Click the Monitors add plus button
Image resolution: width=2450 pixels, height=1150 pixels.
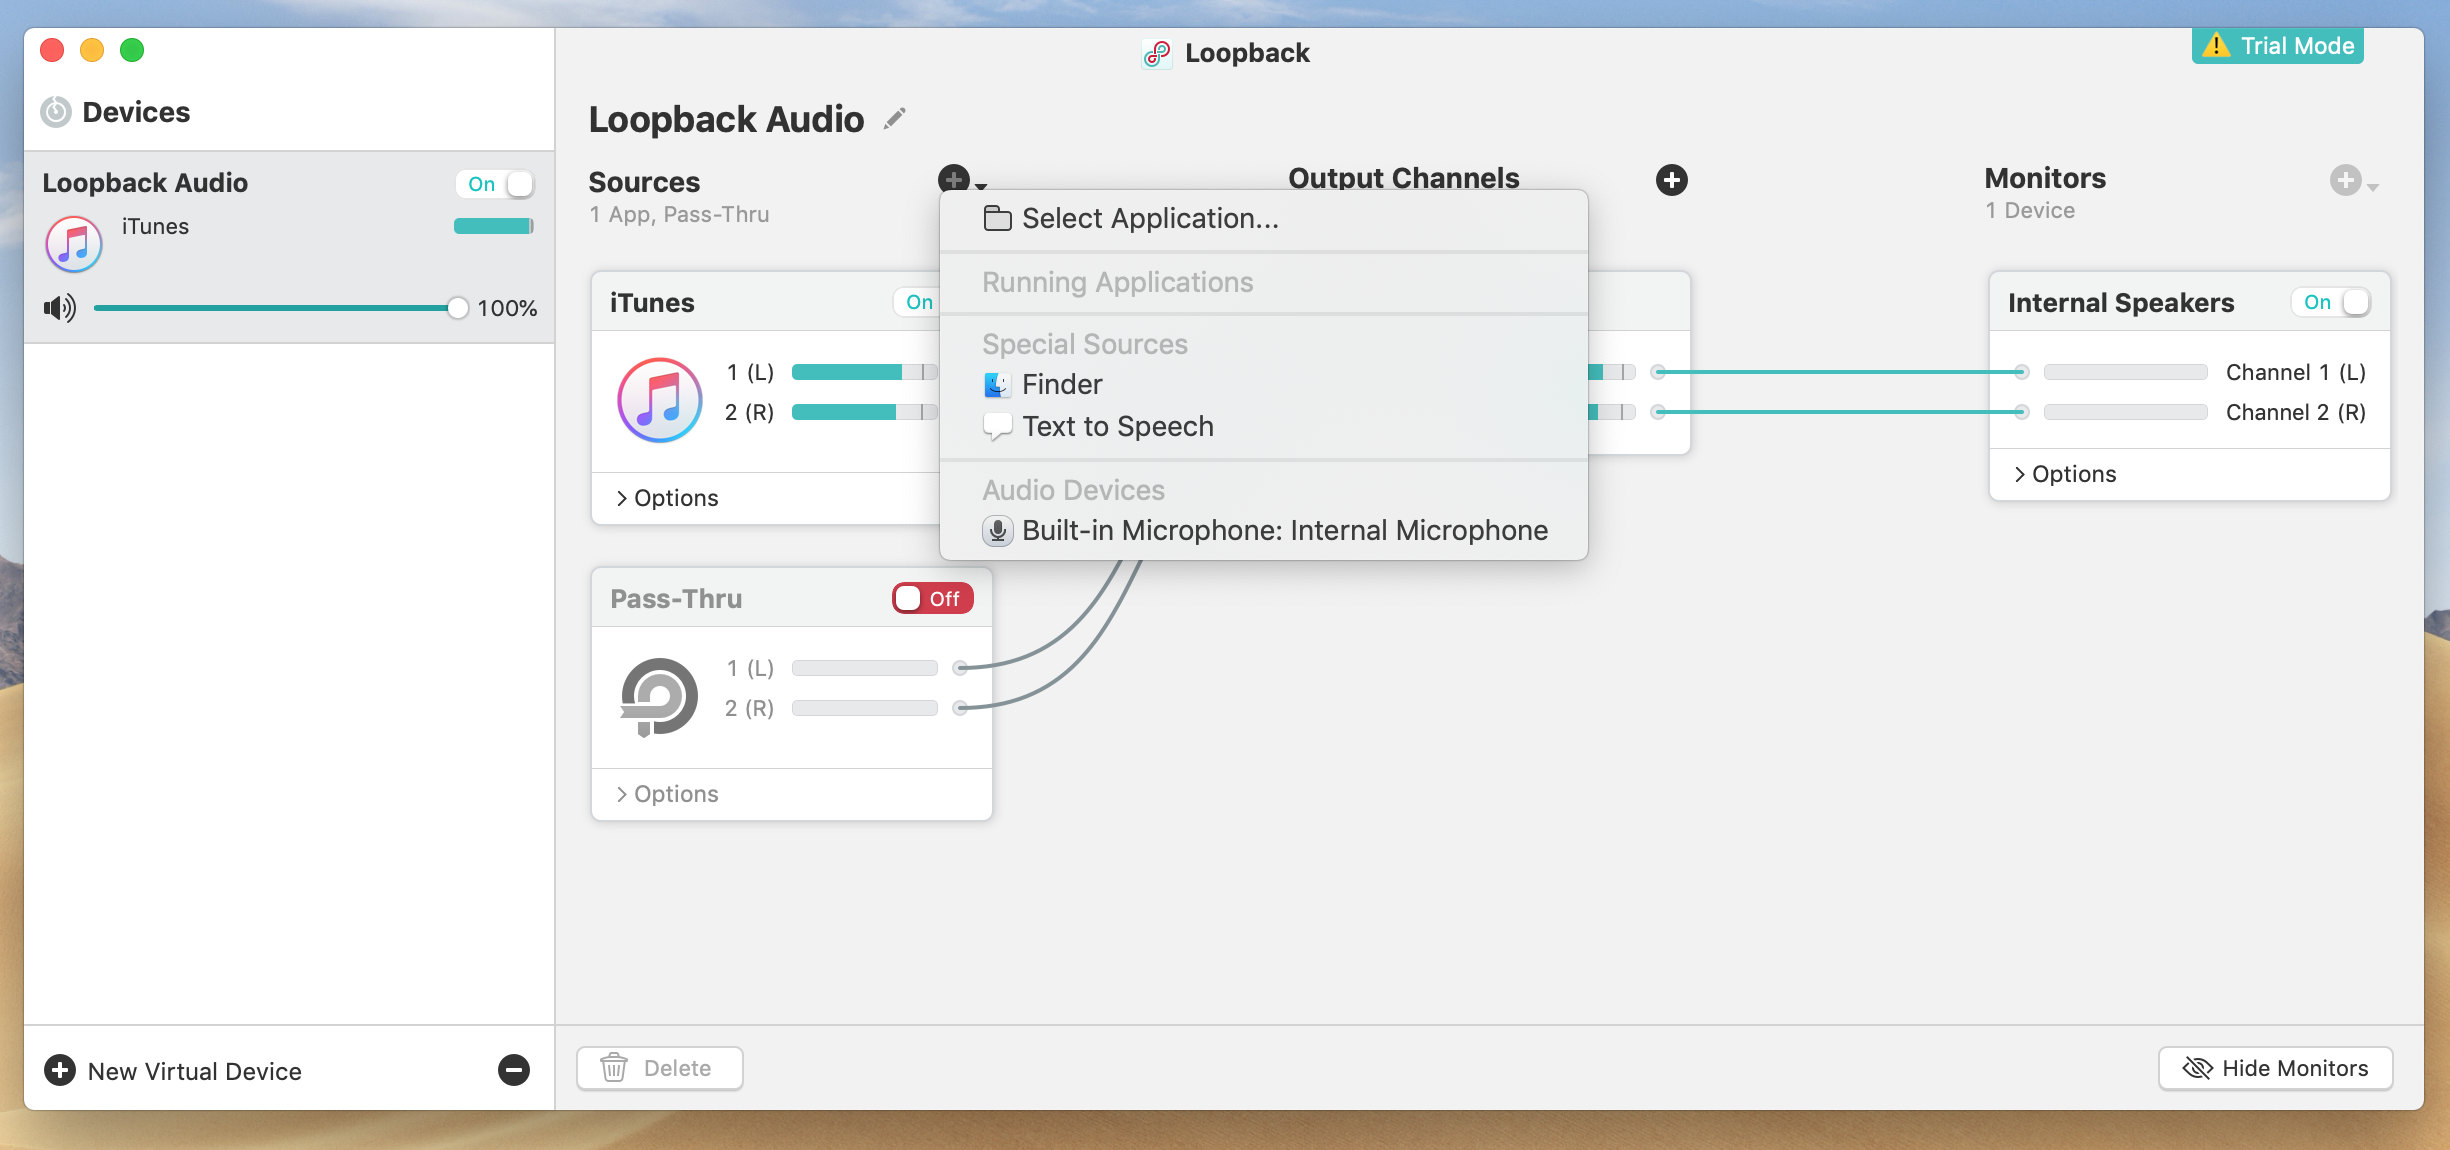point(2345,180)
